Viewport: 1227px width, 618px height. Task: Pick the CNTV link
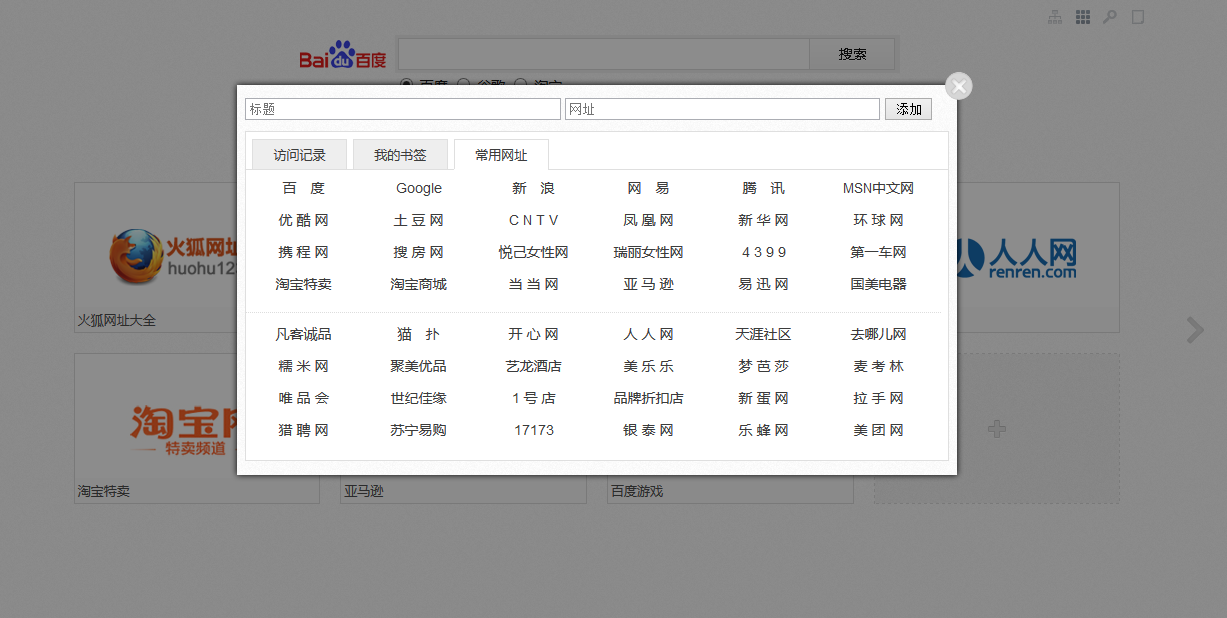pos(534,220)
